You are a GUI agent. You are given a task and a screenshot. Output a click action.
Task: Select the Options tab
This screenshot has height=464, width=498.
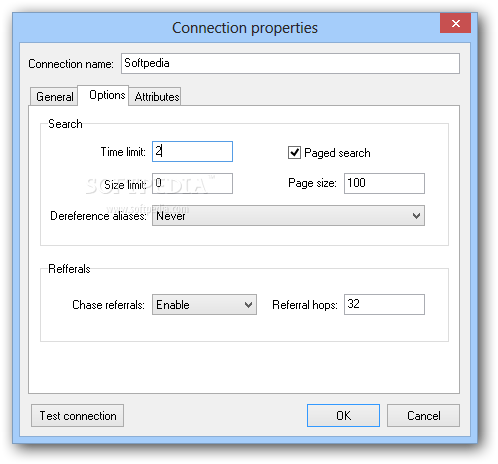tap(103, 95)
